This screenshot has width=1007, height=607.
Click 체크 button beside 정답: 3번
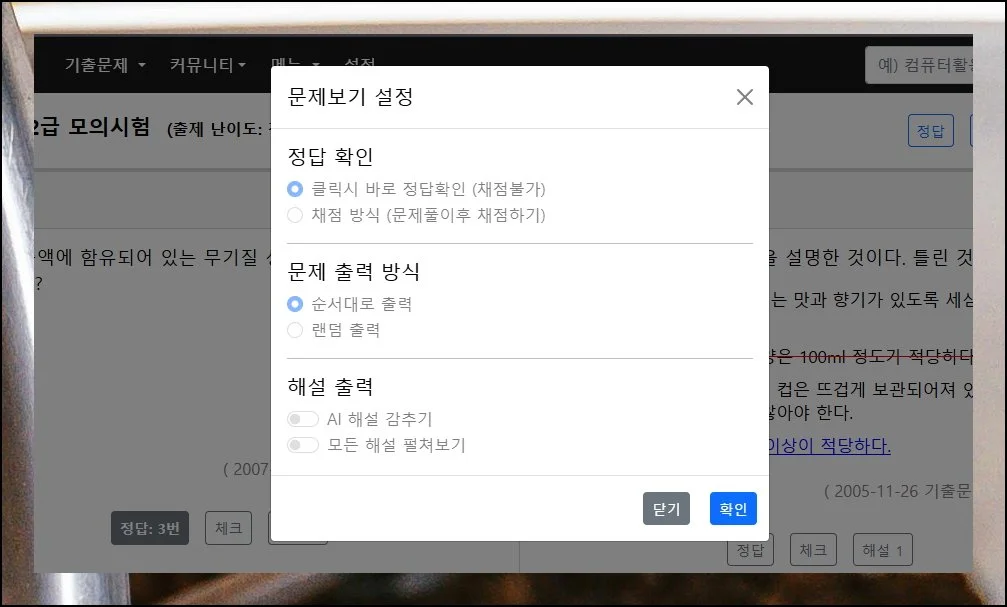click(228, 529)
